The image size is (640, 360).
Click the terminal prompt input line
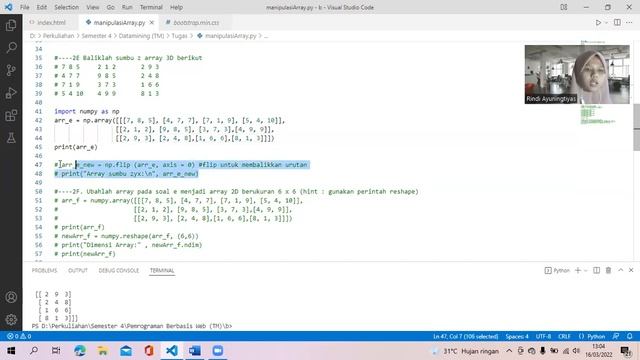(132, 326)
